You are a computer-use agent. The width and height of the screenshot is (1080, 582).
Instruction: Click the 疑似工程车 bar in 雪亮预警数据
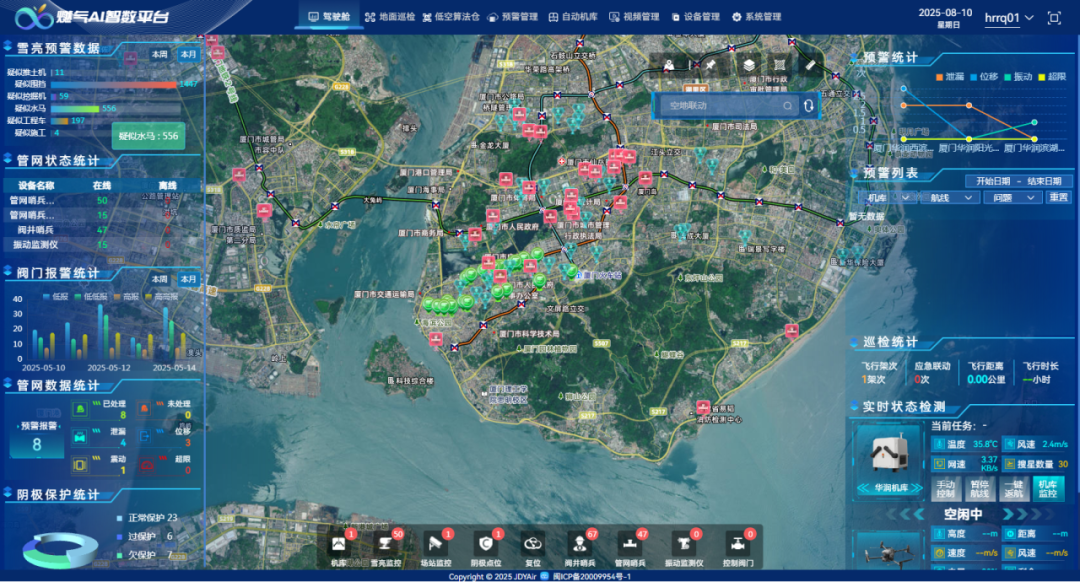click(59, 121)
